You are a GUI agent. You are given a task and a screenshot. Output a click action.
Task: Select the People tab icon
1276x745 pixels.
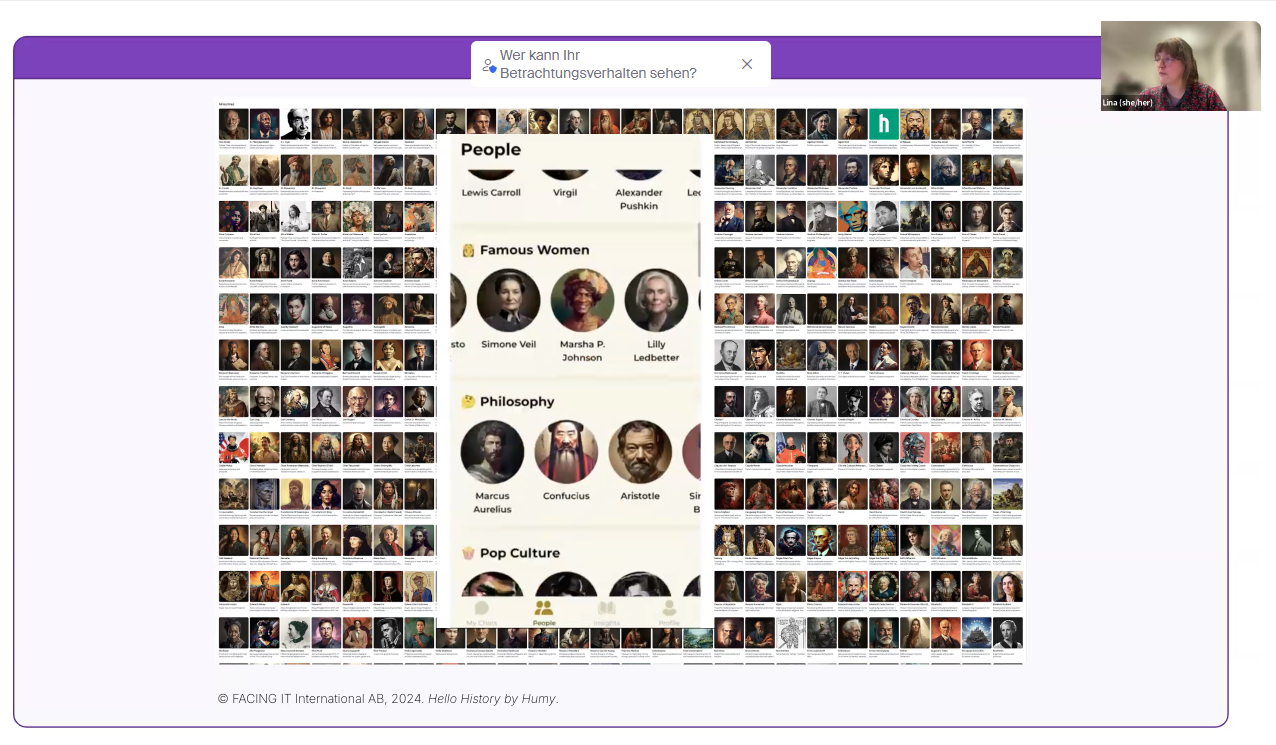tap(544, 608)
